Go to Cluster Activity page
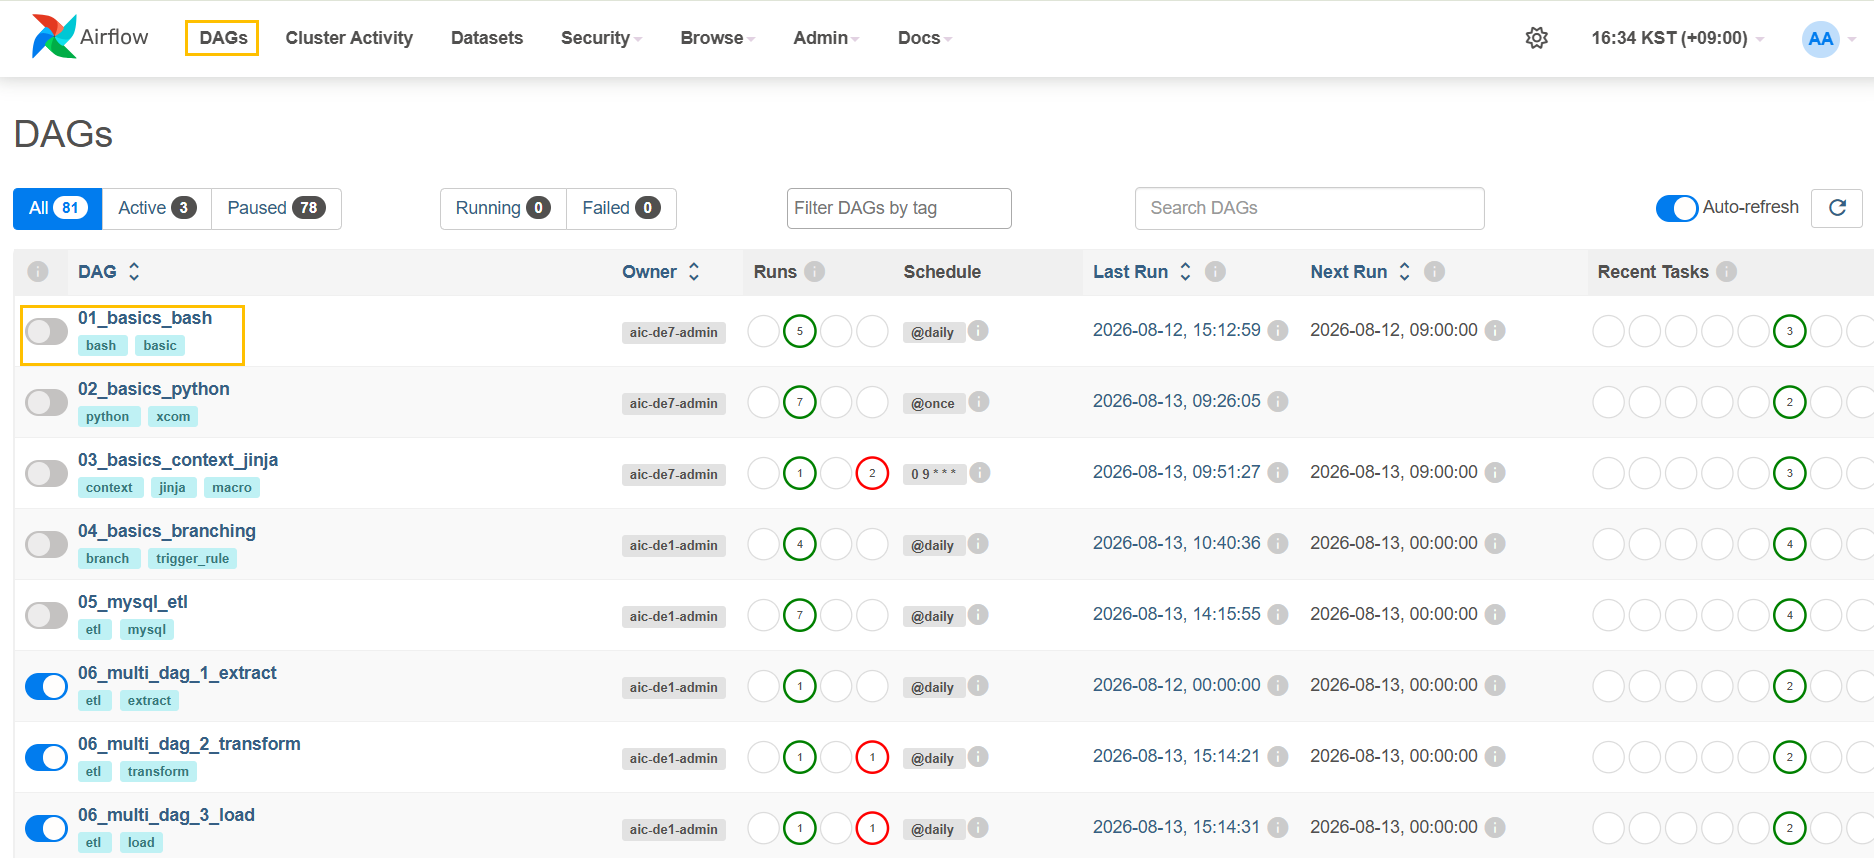1874x858 pixels. coord(349,38)
